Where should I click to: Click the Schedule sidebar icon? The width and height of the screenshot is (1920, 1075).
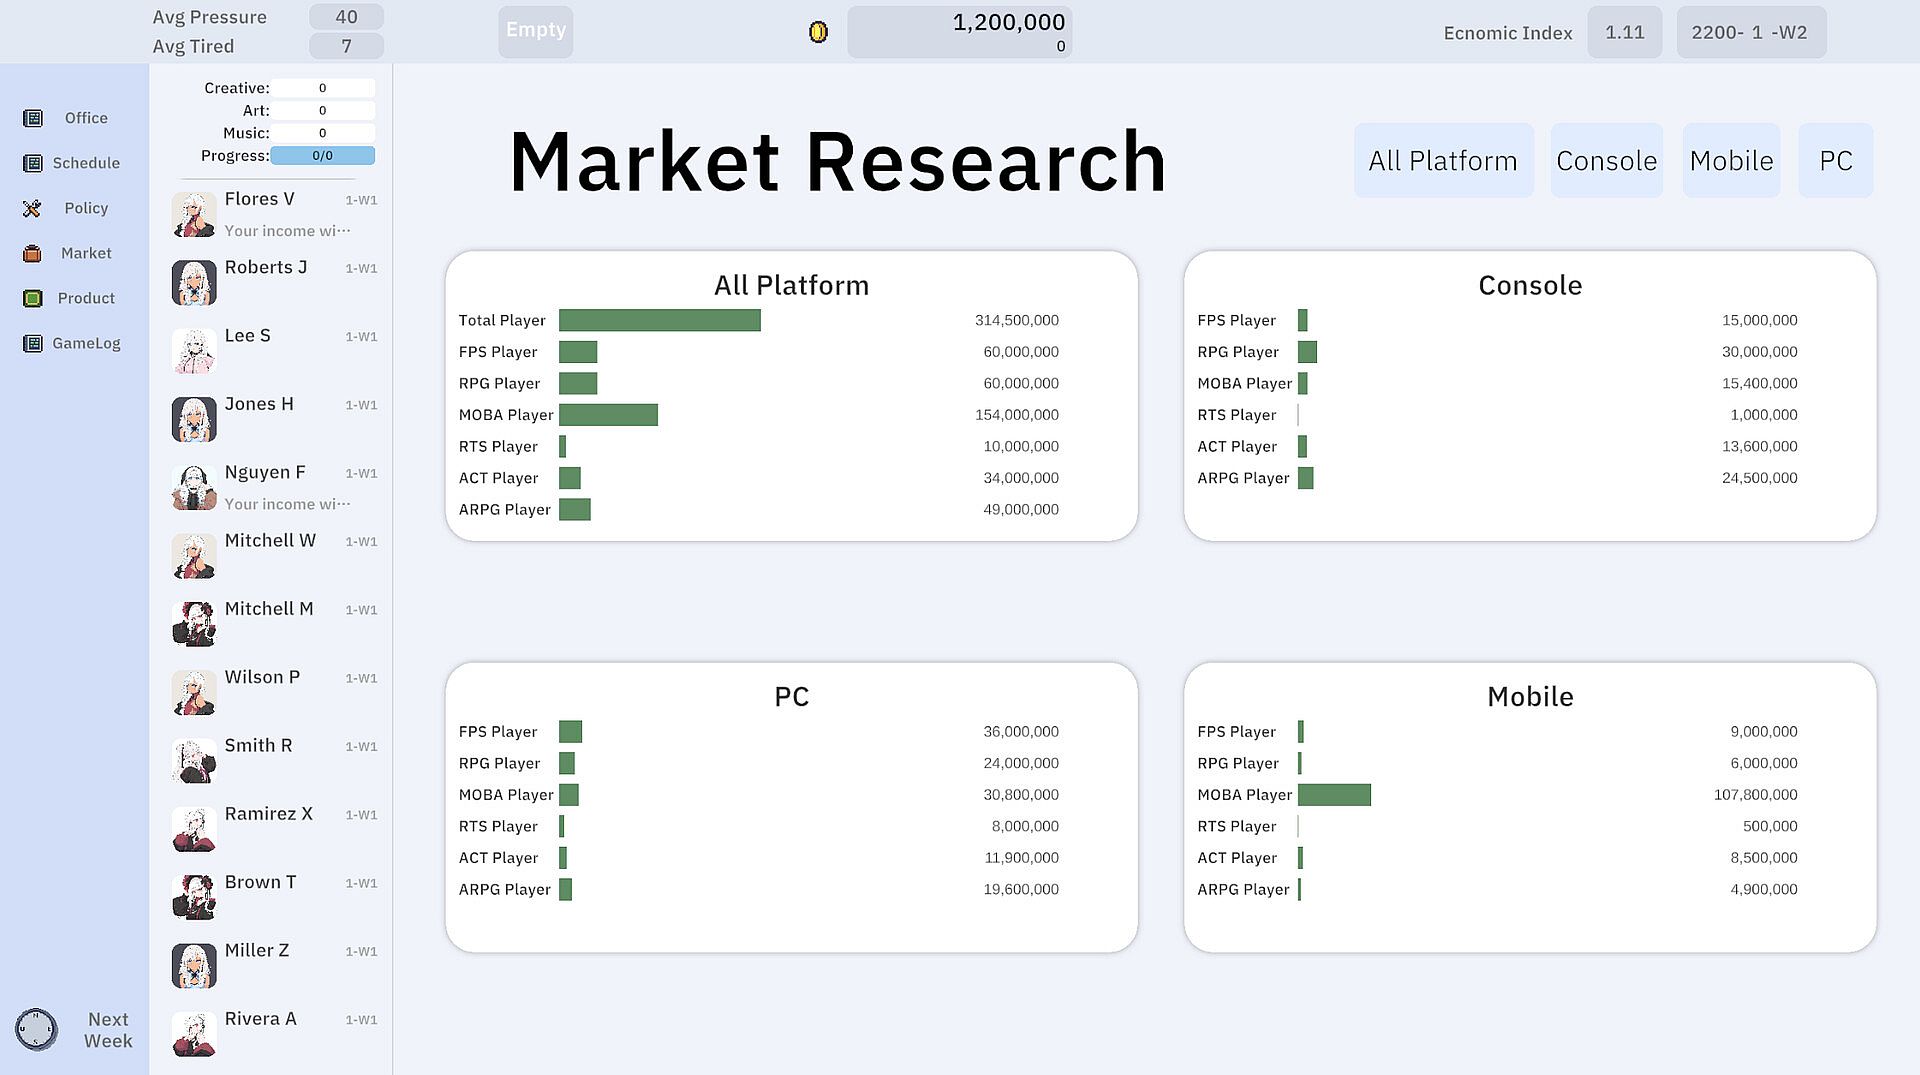(33, 163)
